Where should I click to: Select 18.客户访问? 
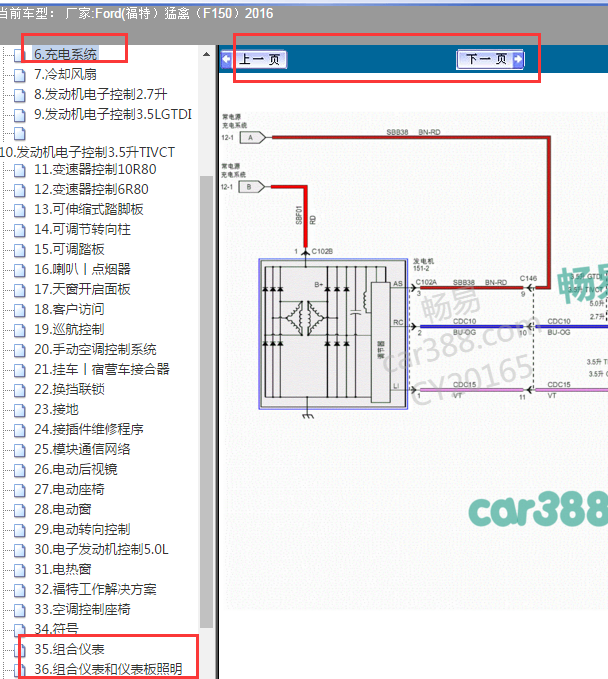69,309
